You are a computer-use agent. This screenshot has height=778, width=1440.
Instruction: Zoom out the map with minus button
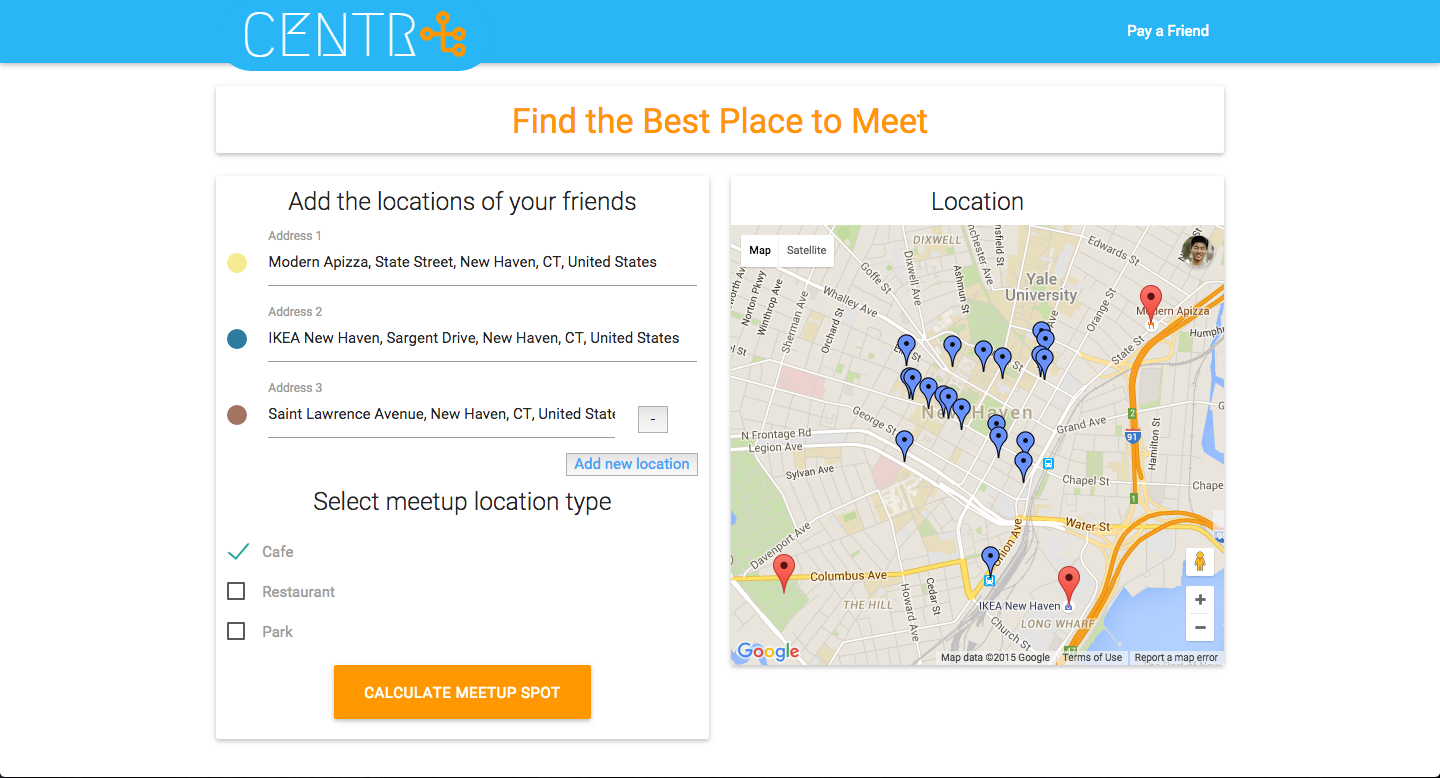click(1200, 627)
